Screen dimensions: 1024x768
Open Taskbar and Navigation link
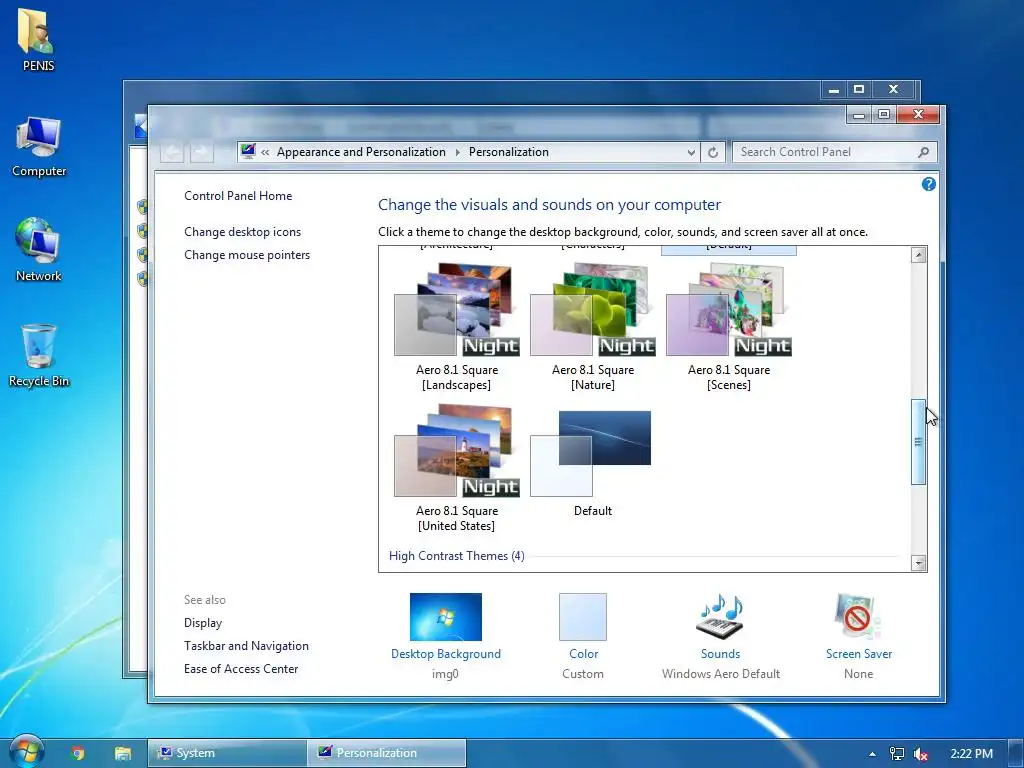click(x=246, y=646)
